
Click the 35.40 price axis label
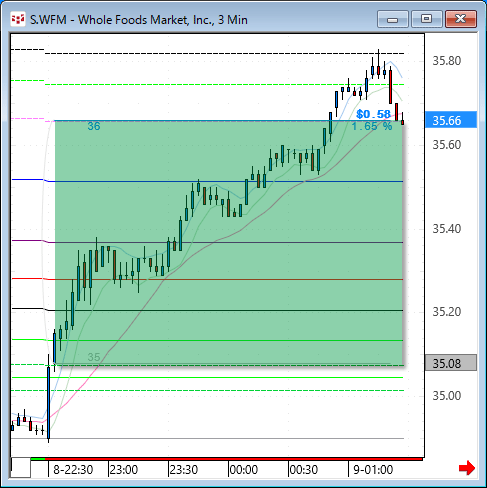(447, 229)
